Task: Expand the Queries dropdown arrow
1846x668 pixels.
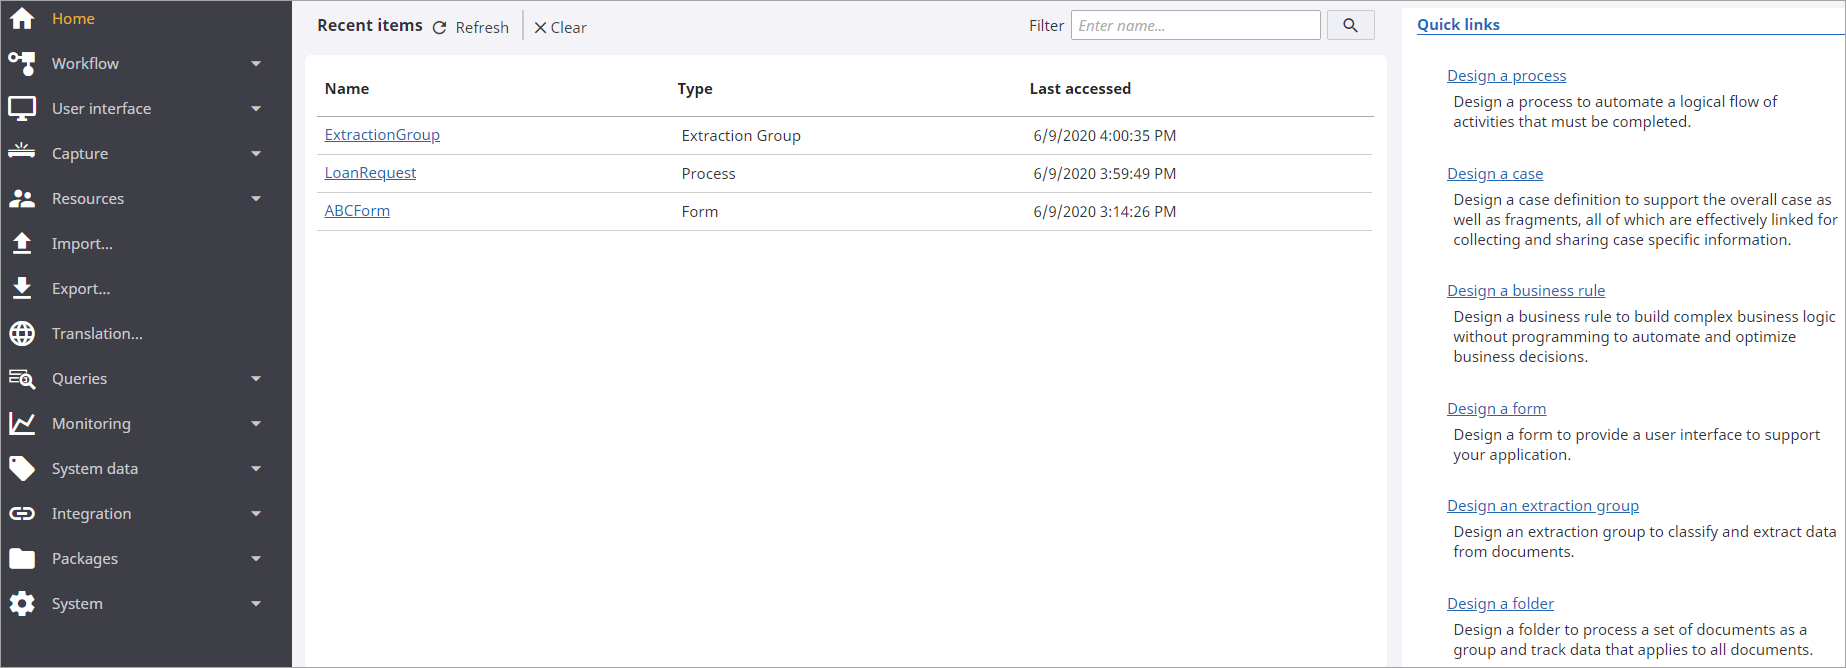Action: click(256, 378)
